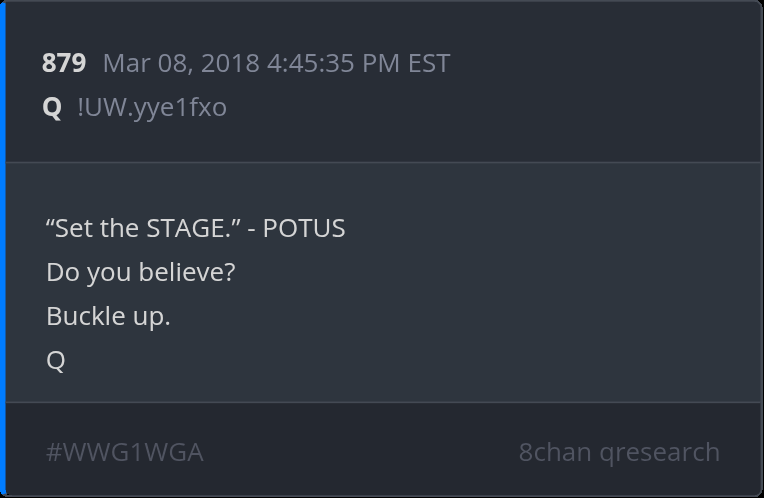Image resolution: width=764 pixels, height=498 pixels.
Task: Click the word "believe" in the post
Action: click(x=187, y=272)
